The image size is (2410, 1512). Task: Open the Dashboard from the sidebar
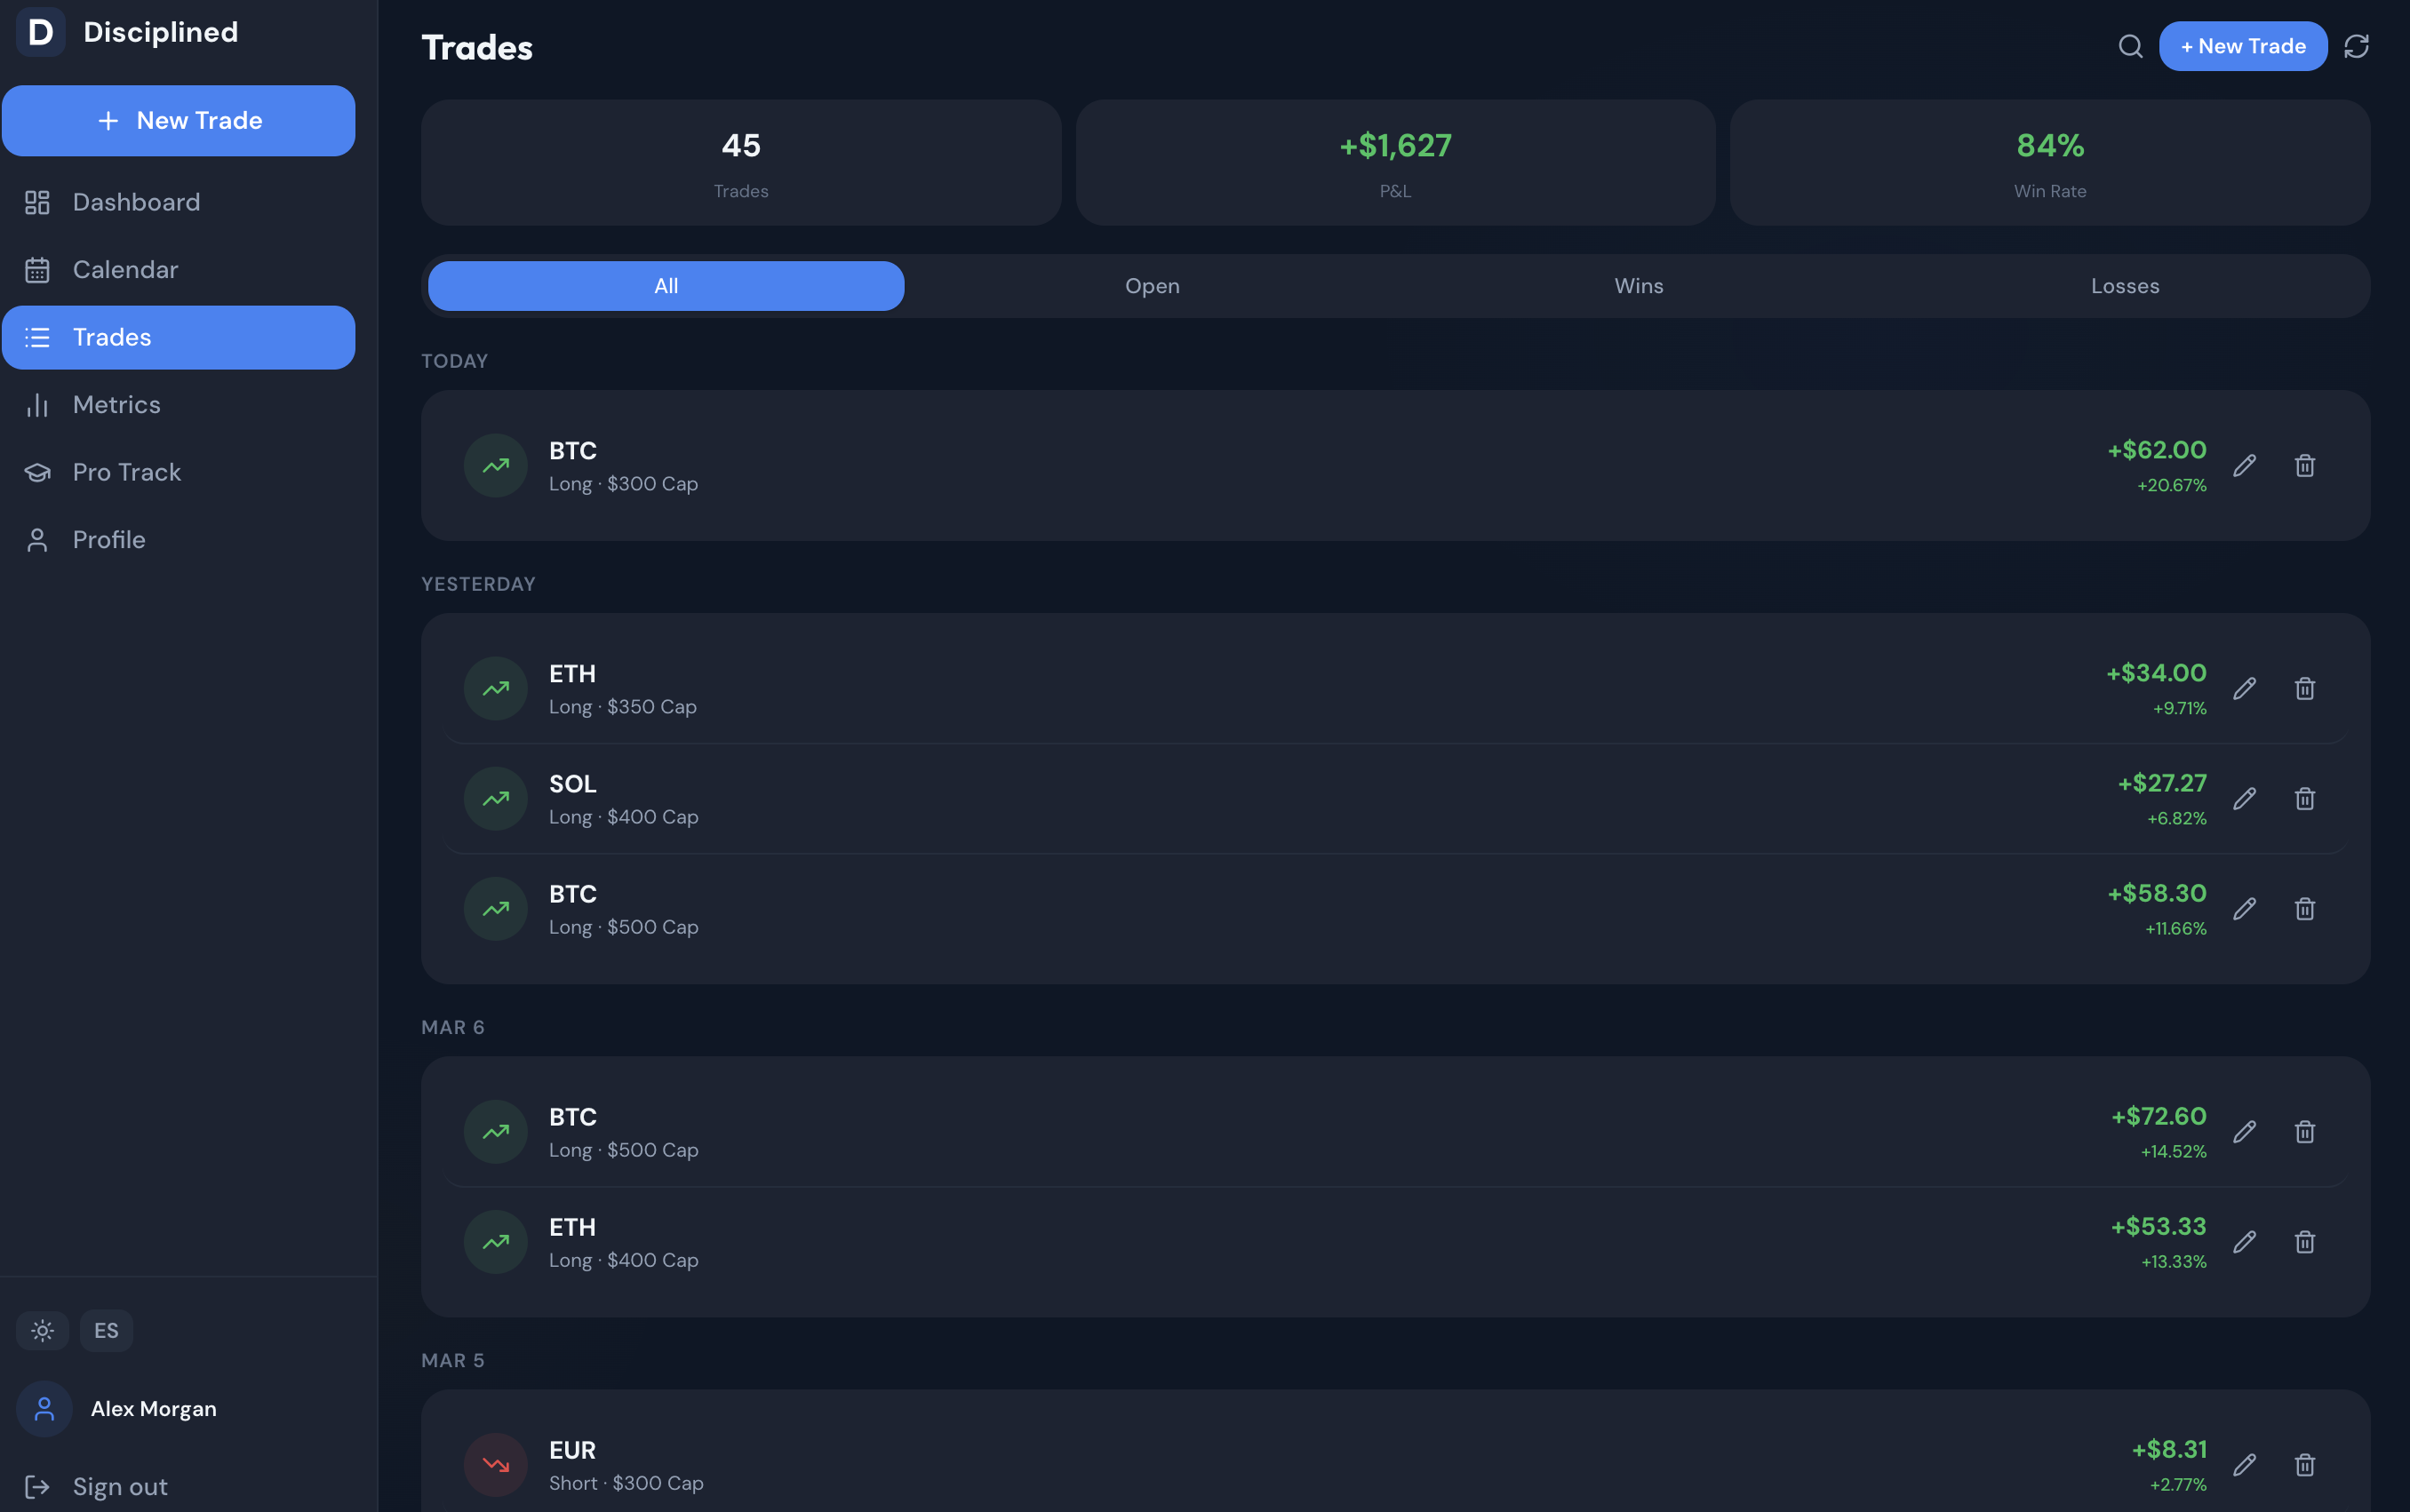pyautogui.click(x=135, y=201)
